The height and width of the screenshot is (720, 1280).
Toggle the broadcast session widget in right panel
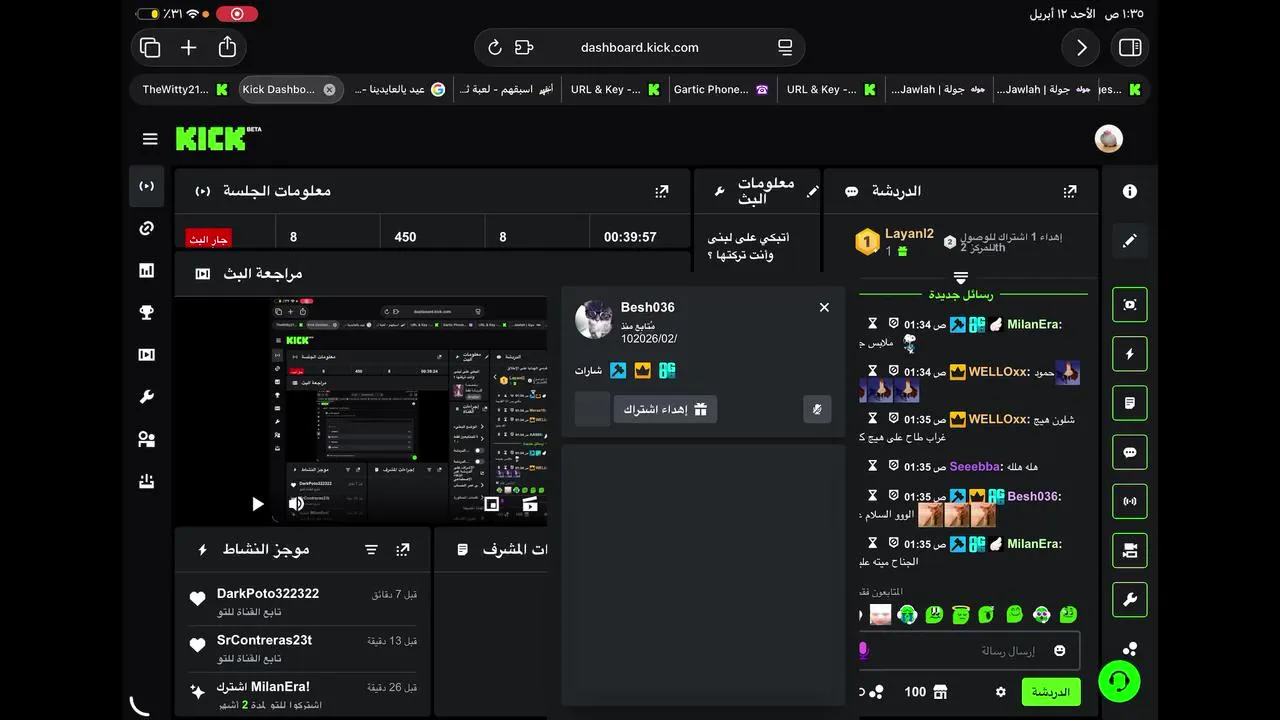point(1130,501)
